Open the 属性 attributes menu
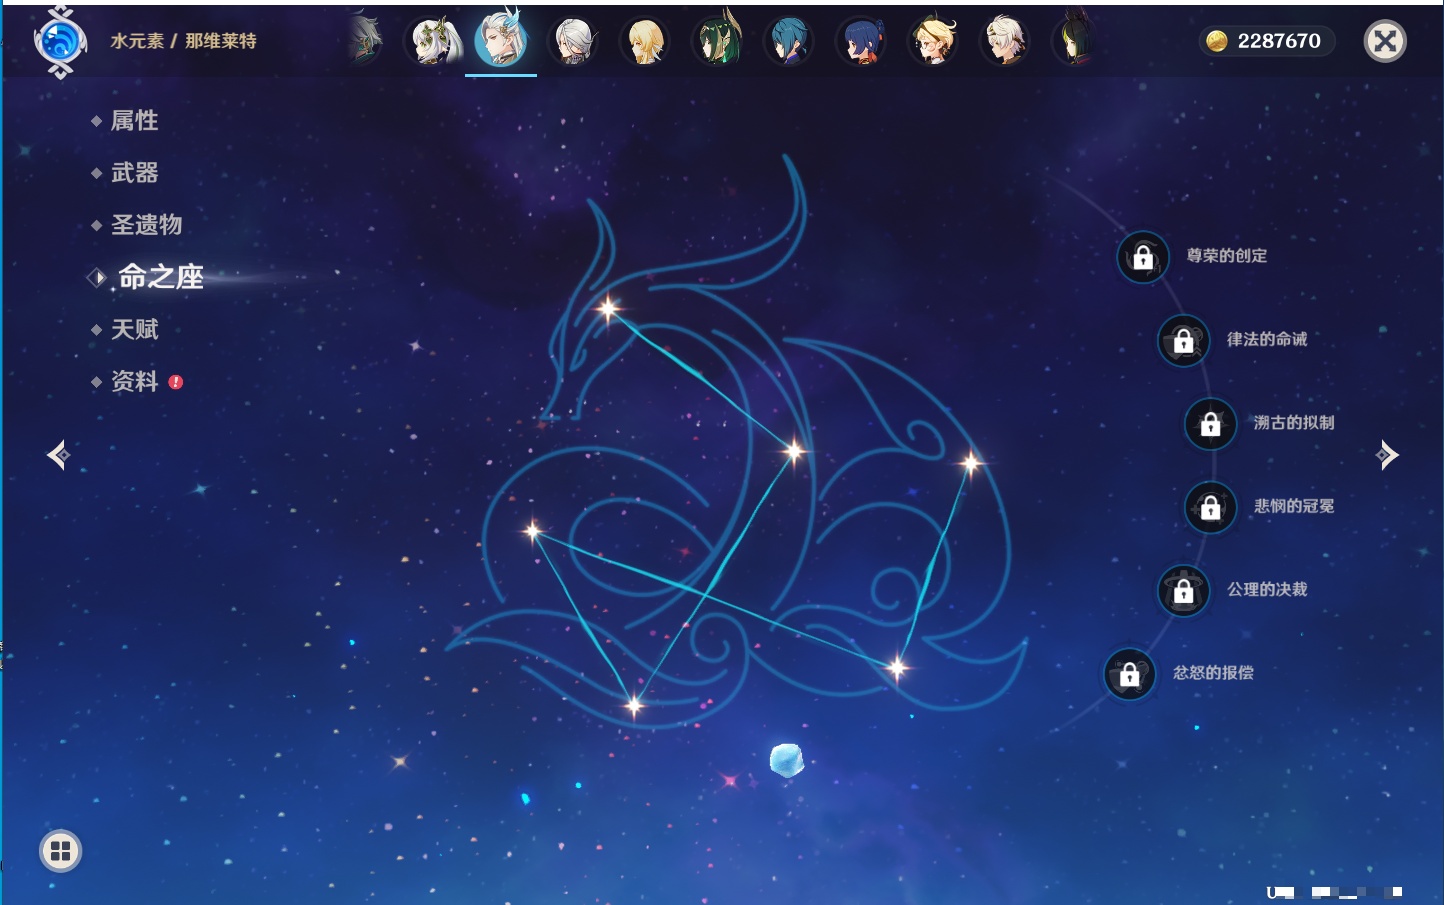1444x905 pixels. tap(134, 121)
